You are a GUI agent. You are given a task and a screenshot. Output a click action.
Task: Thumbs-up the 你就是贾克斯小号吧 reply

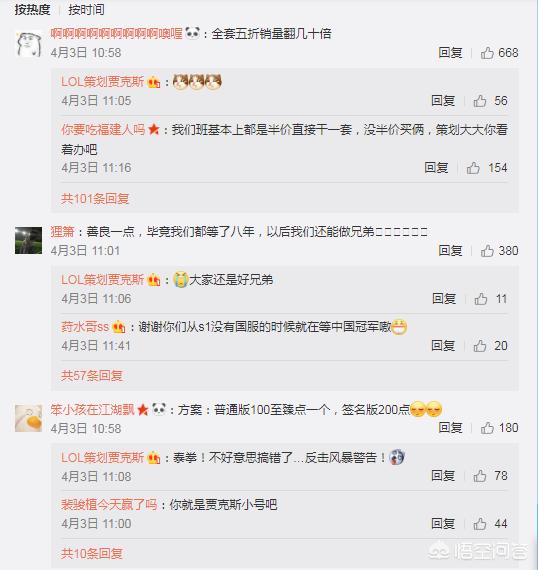point(480,524)
